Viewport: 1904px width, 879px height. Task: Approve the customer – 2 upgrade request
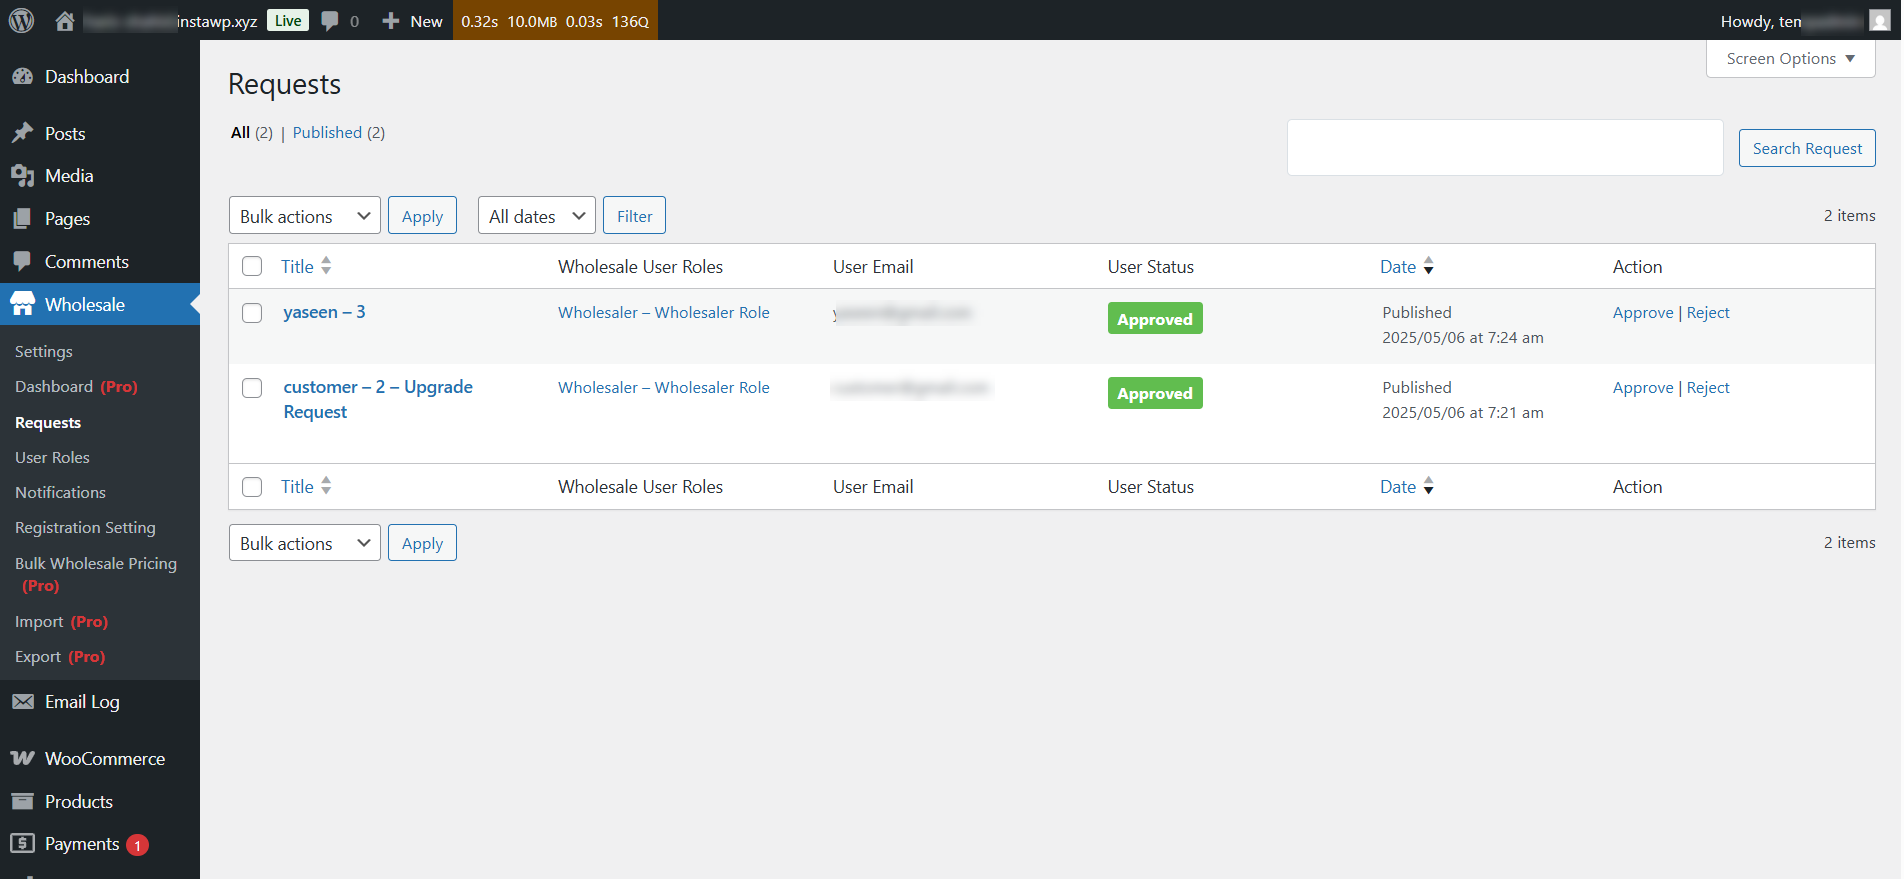(1643, 388)
